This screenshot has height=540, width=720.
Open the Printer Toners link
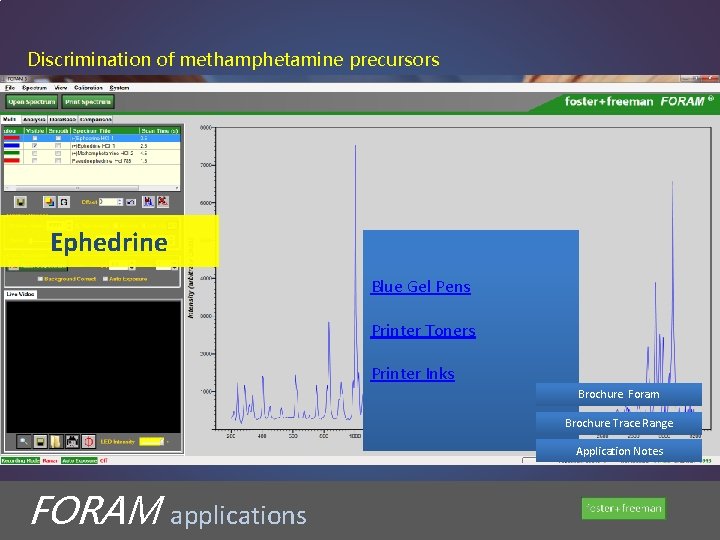pos(423,331)
